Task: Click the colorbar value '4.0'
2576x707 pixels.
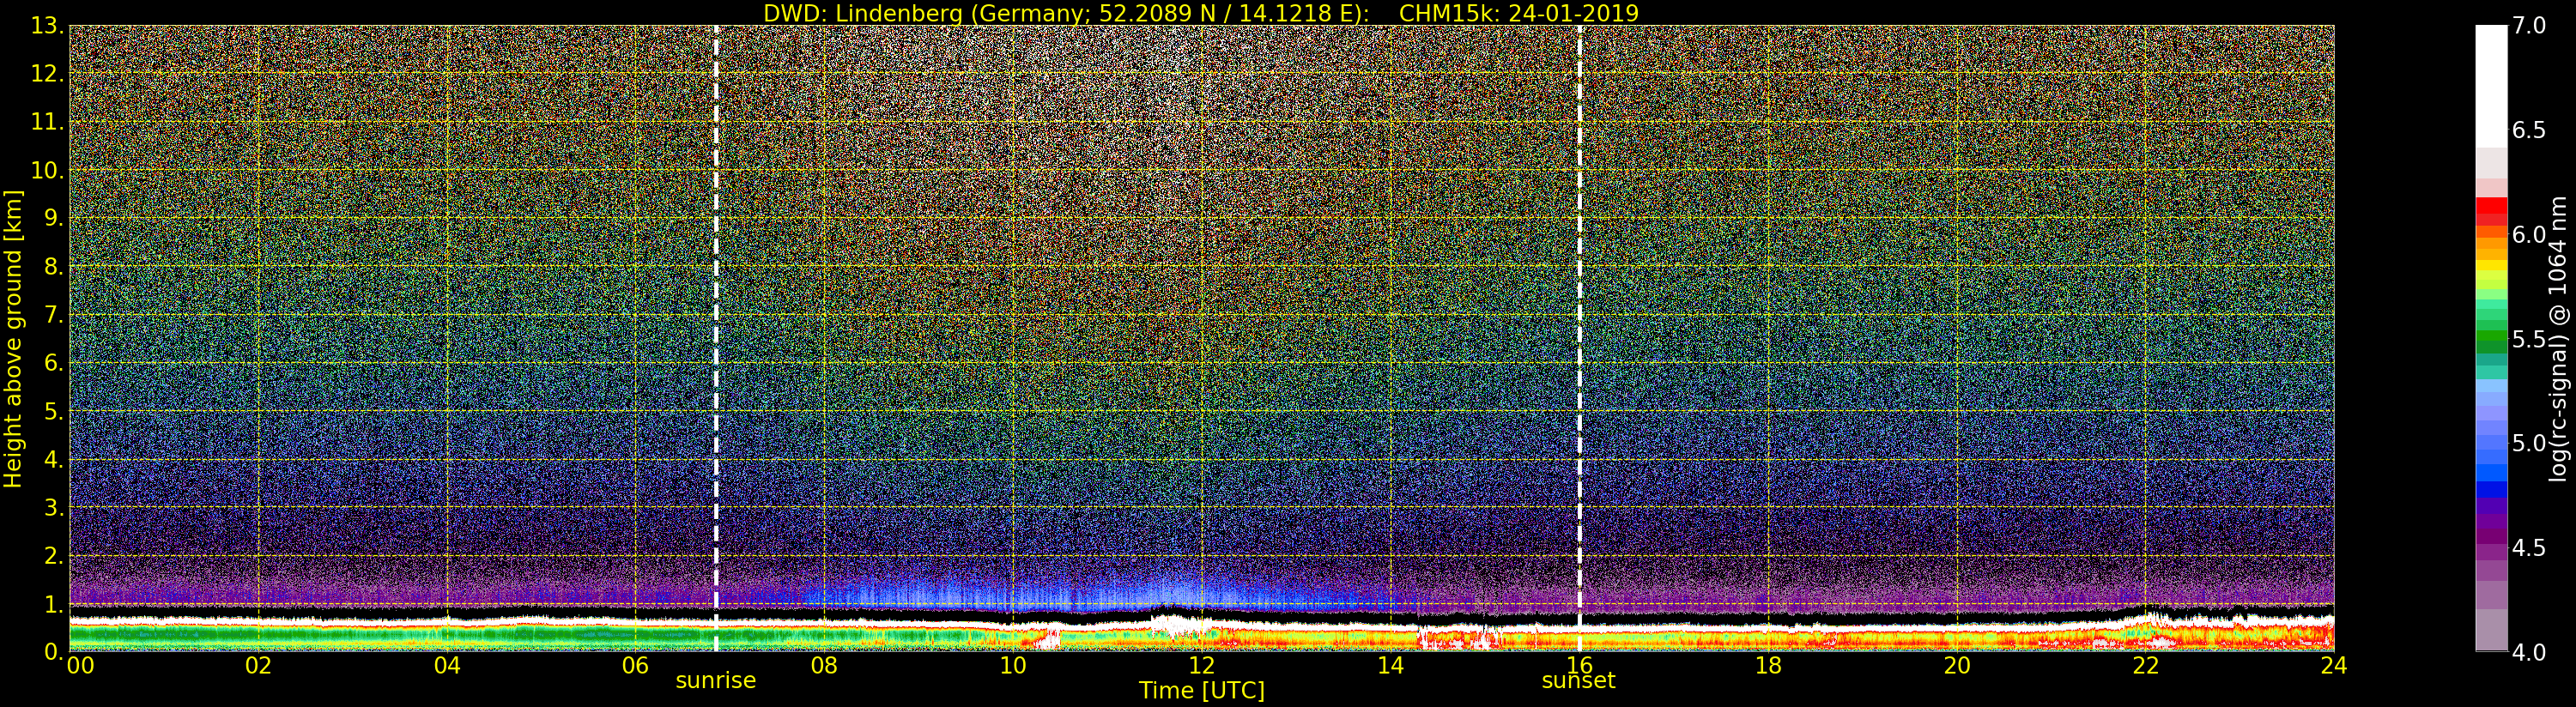Action: click(2529, 652)
